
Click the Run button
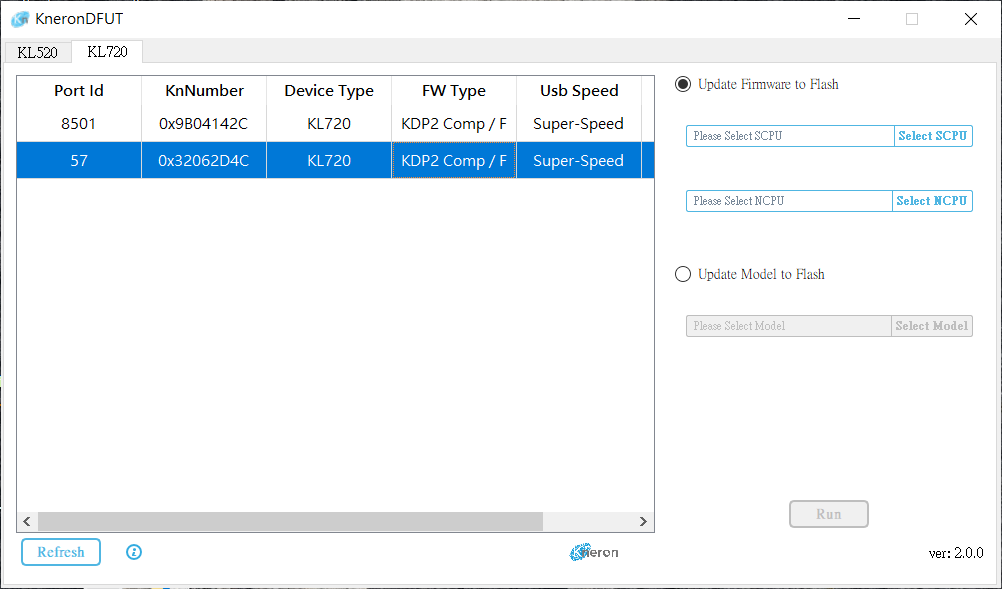pyautogui.click(x=829, y=514)
